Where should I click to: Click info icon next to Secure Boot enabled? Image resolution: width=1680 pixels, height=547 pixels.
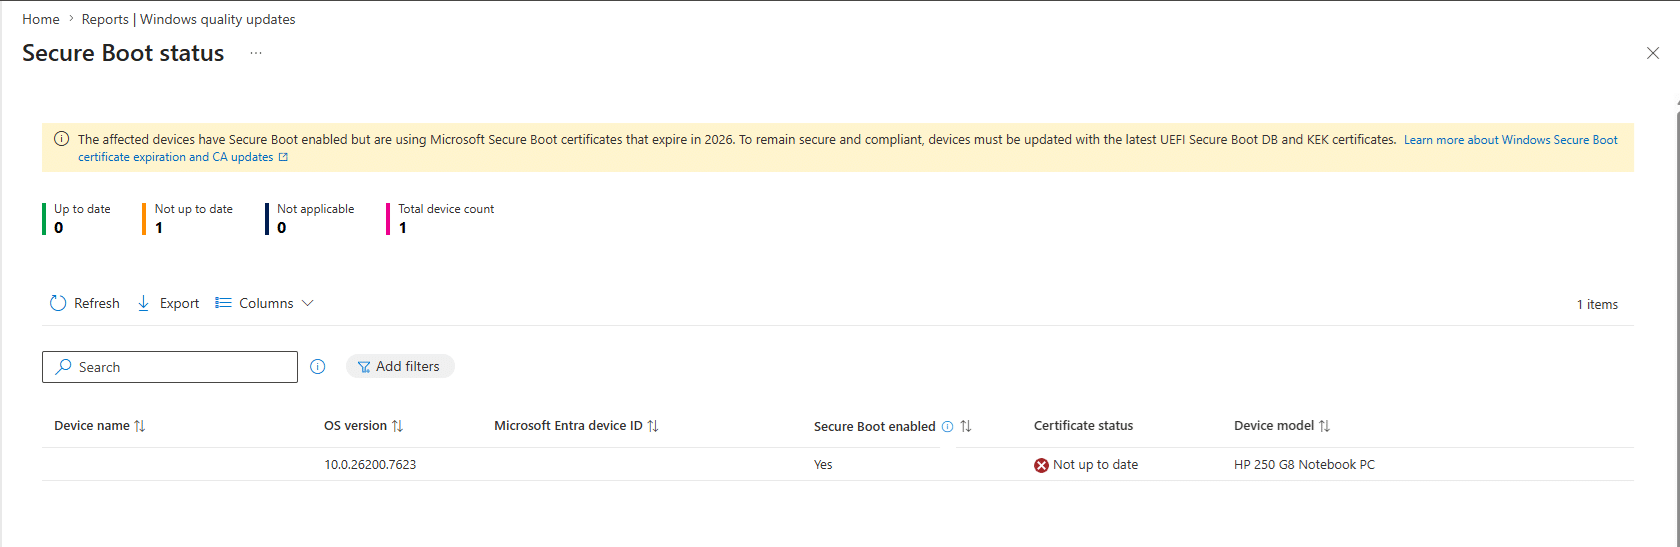pyautogui.click(x=947, y=426)
